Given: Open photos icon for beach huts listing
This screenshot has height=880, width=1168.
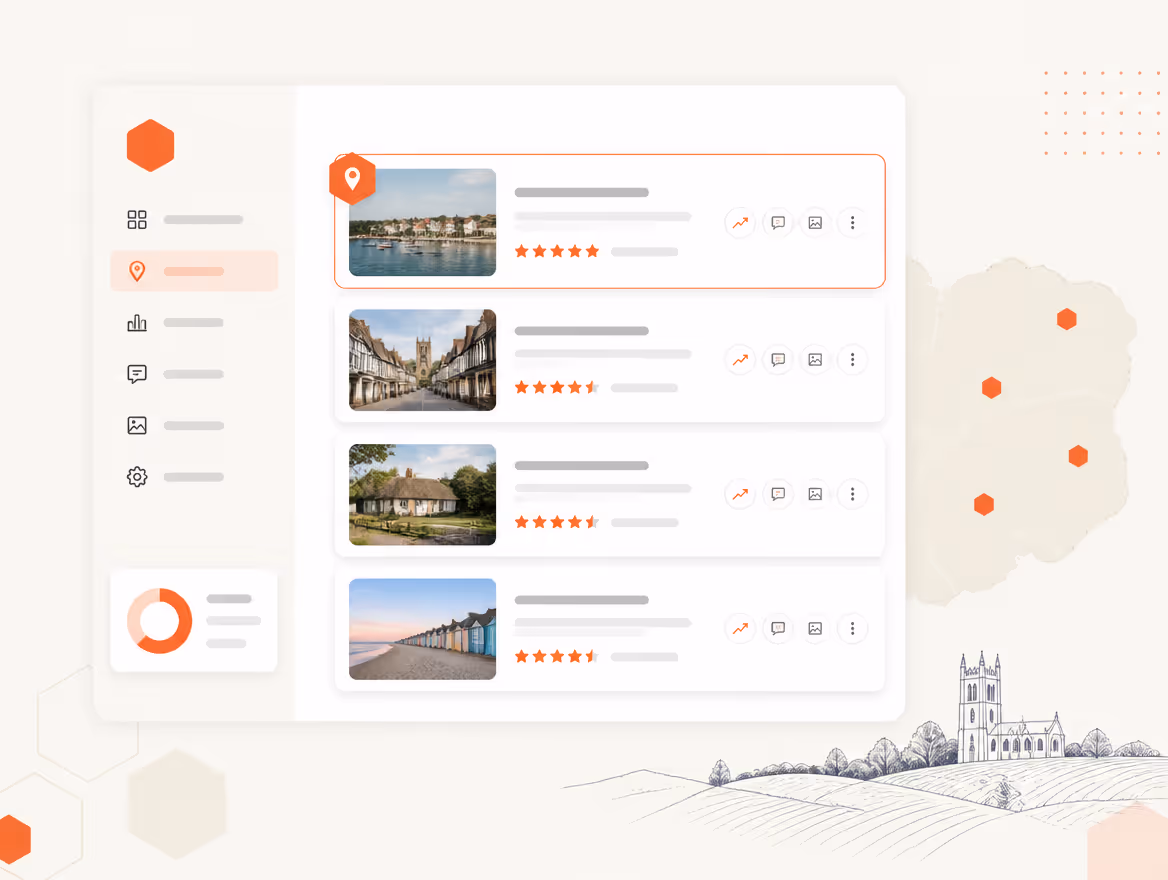Looking at the screenshot, I should click(815, 629).
